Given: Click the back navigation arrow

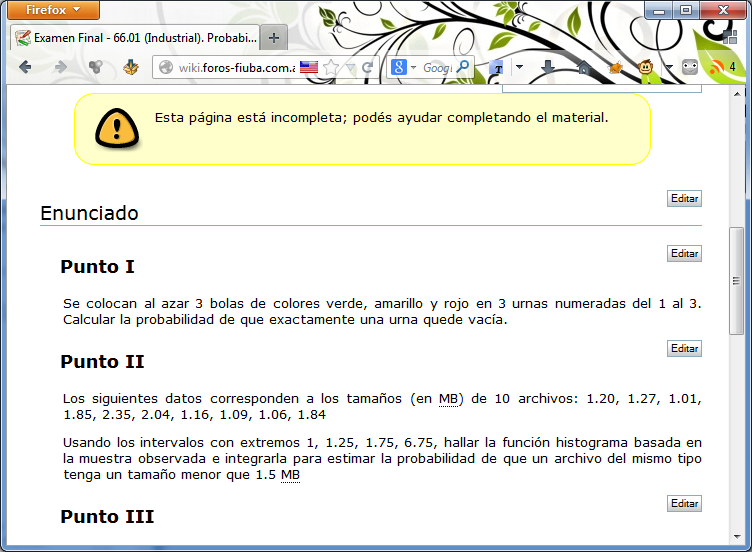Looking at the screenshot, I should click(x=25, y=68).
